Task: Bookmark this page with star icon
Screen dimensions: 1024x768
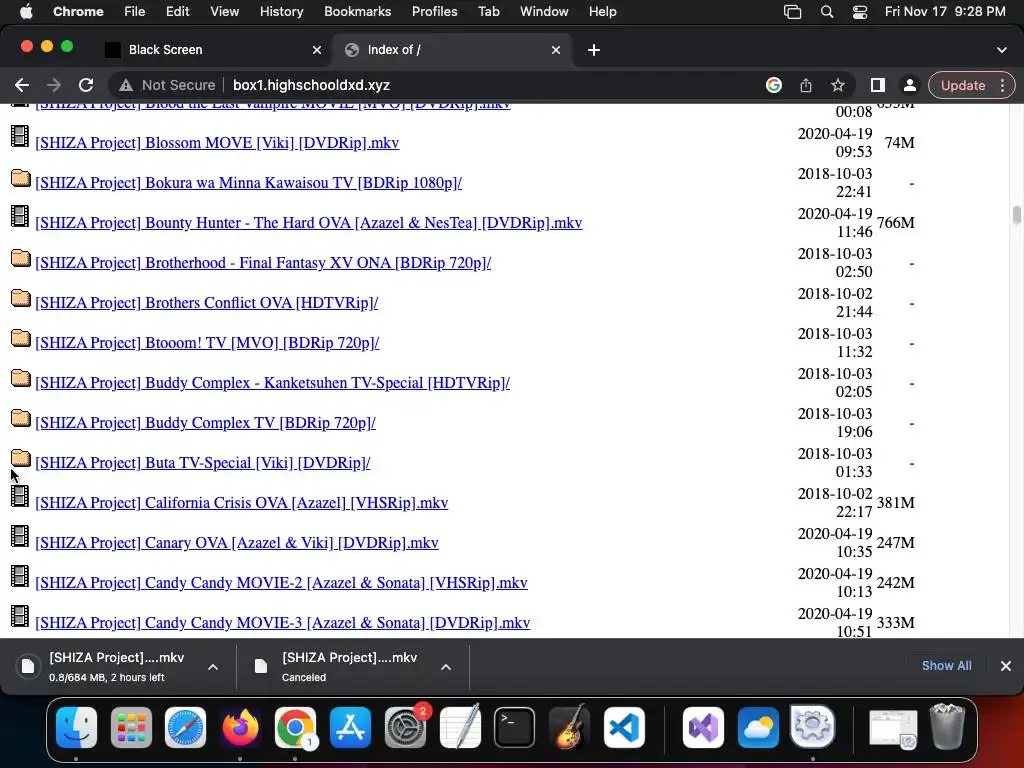Action: 838,85
